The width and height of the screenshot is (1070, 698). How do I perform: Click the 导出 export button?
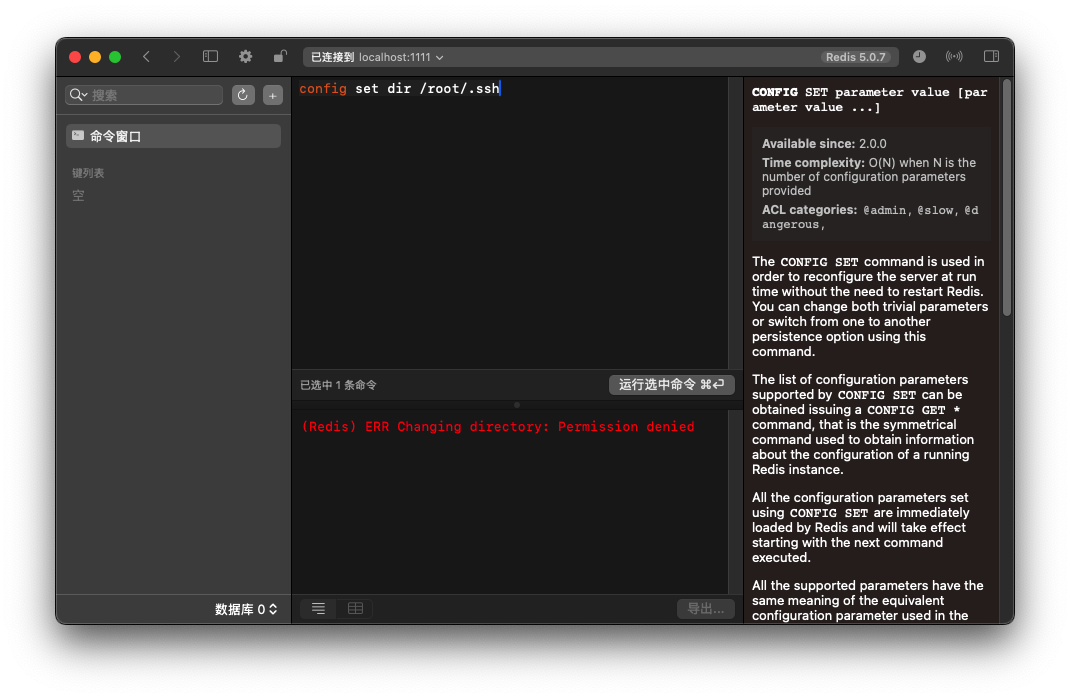(x=705, y=609)
